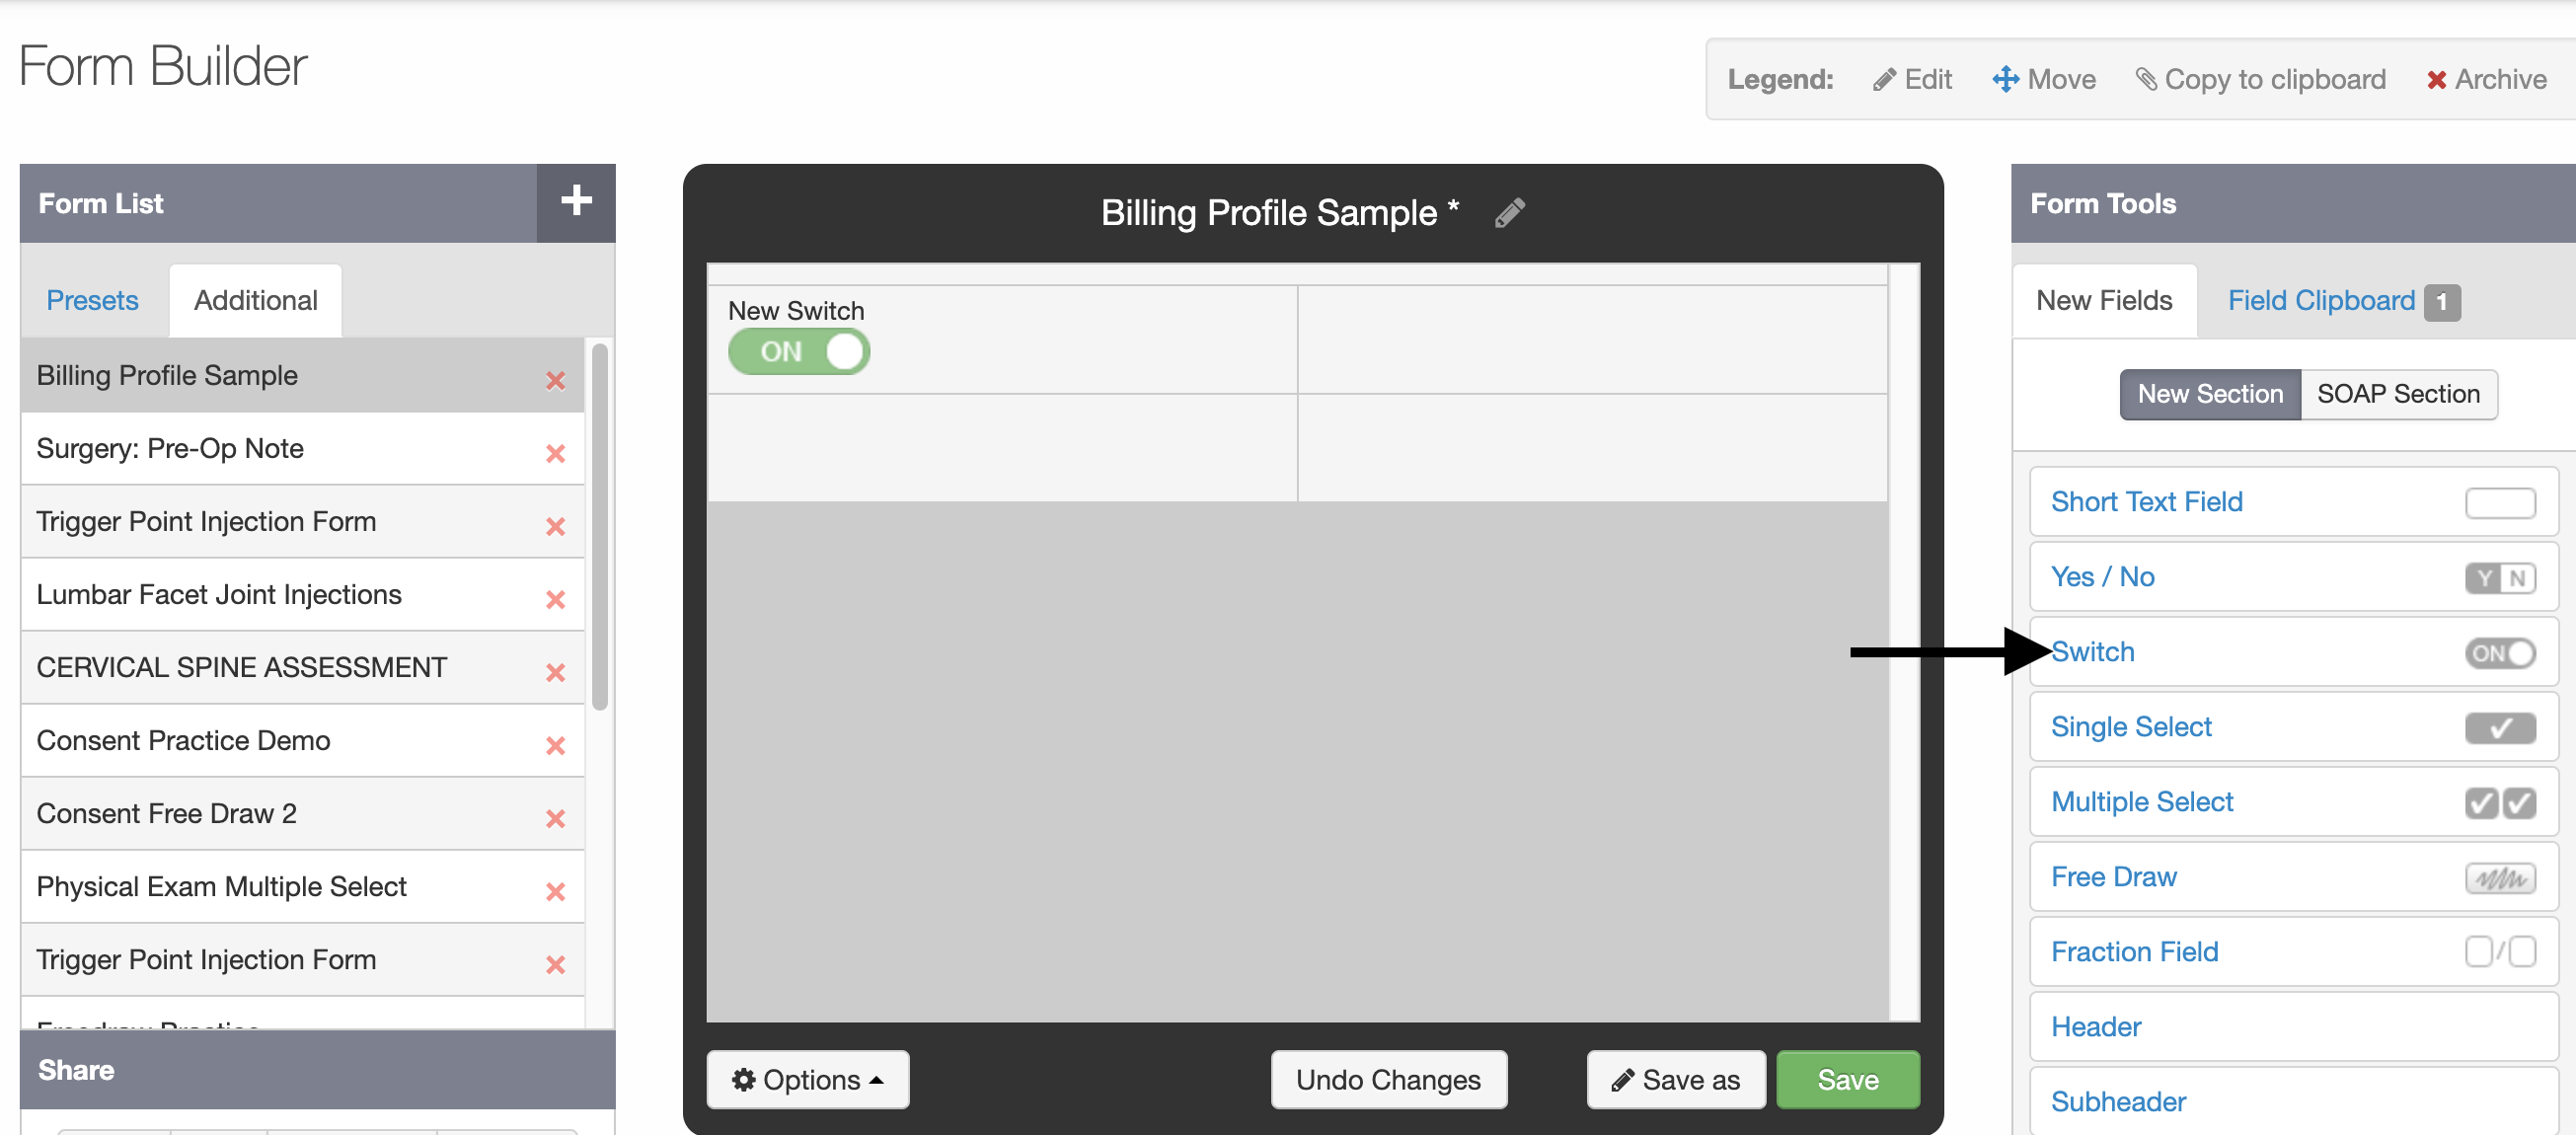
Task: Click the plus icon to add a new form
Action: [576, 202]
